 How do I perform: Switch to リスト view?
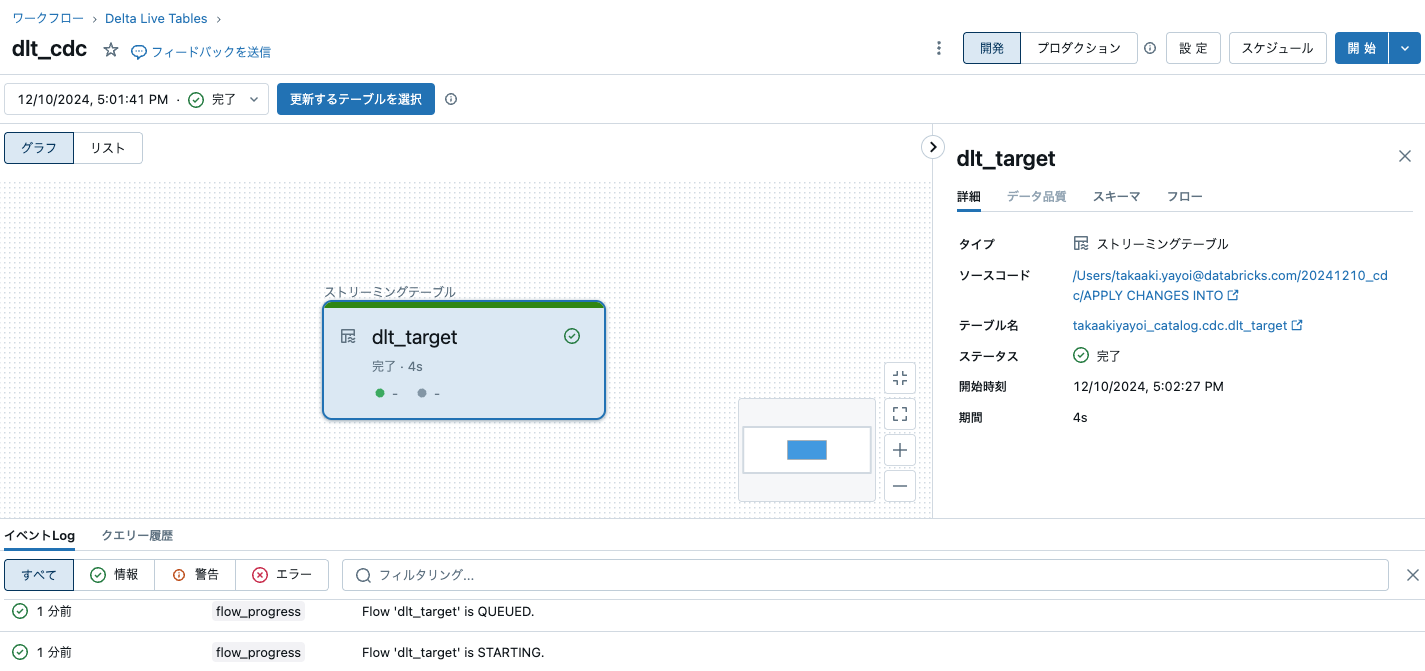108,148
